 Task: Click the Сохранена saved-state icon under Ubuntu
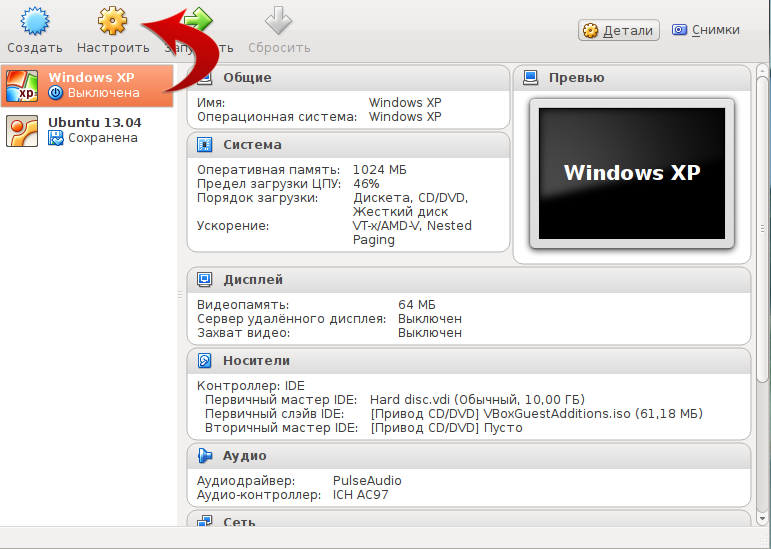click(56, 138)
